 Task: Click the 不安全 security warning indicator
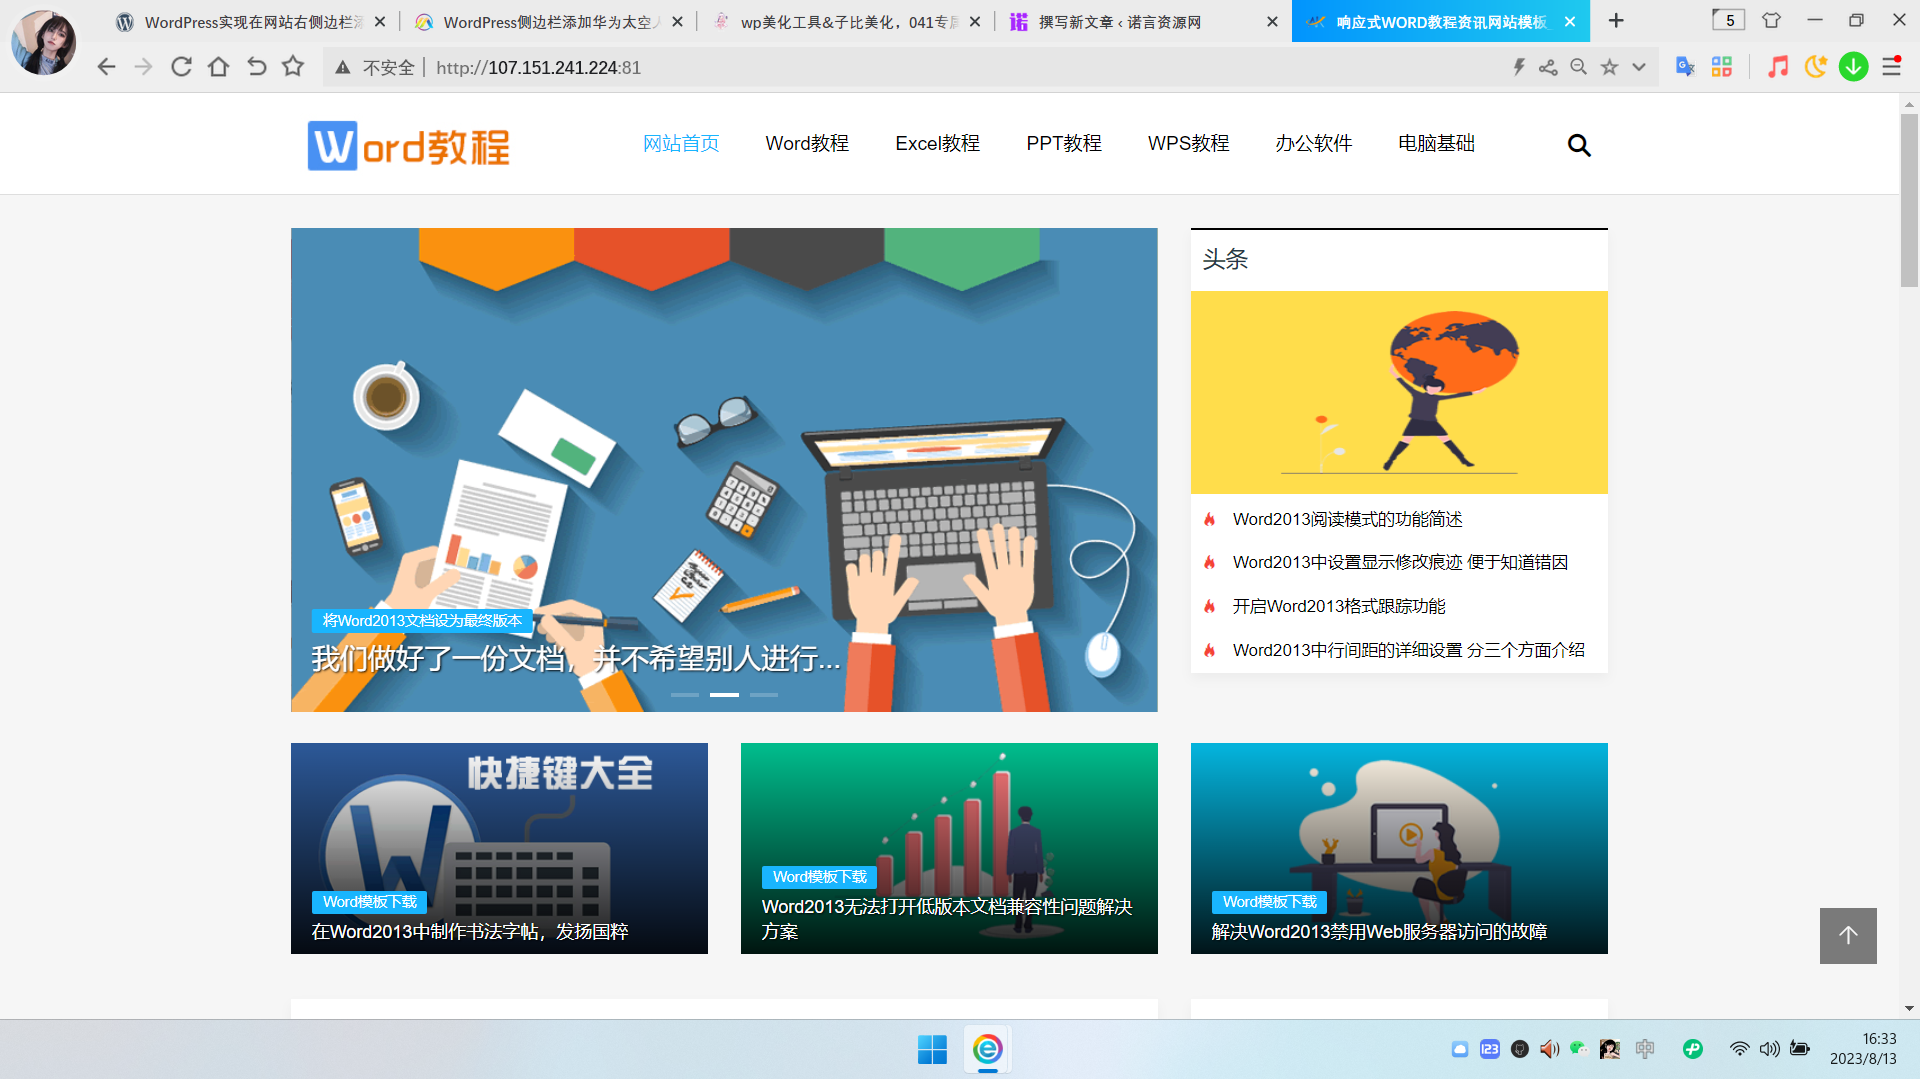click(375, 67)
